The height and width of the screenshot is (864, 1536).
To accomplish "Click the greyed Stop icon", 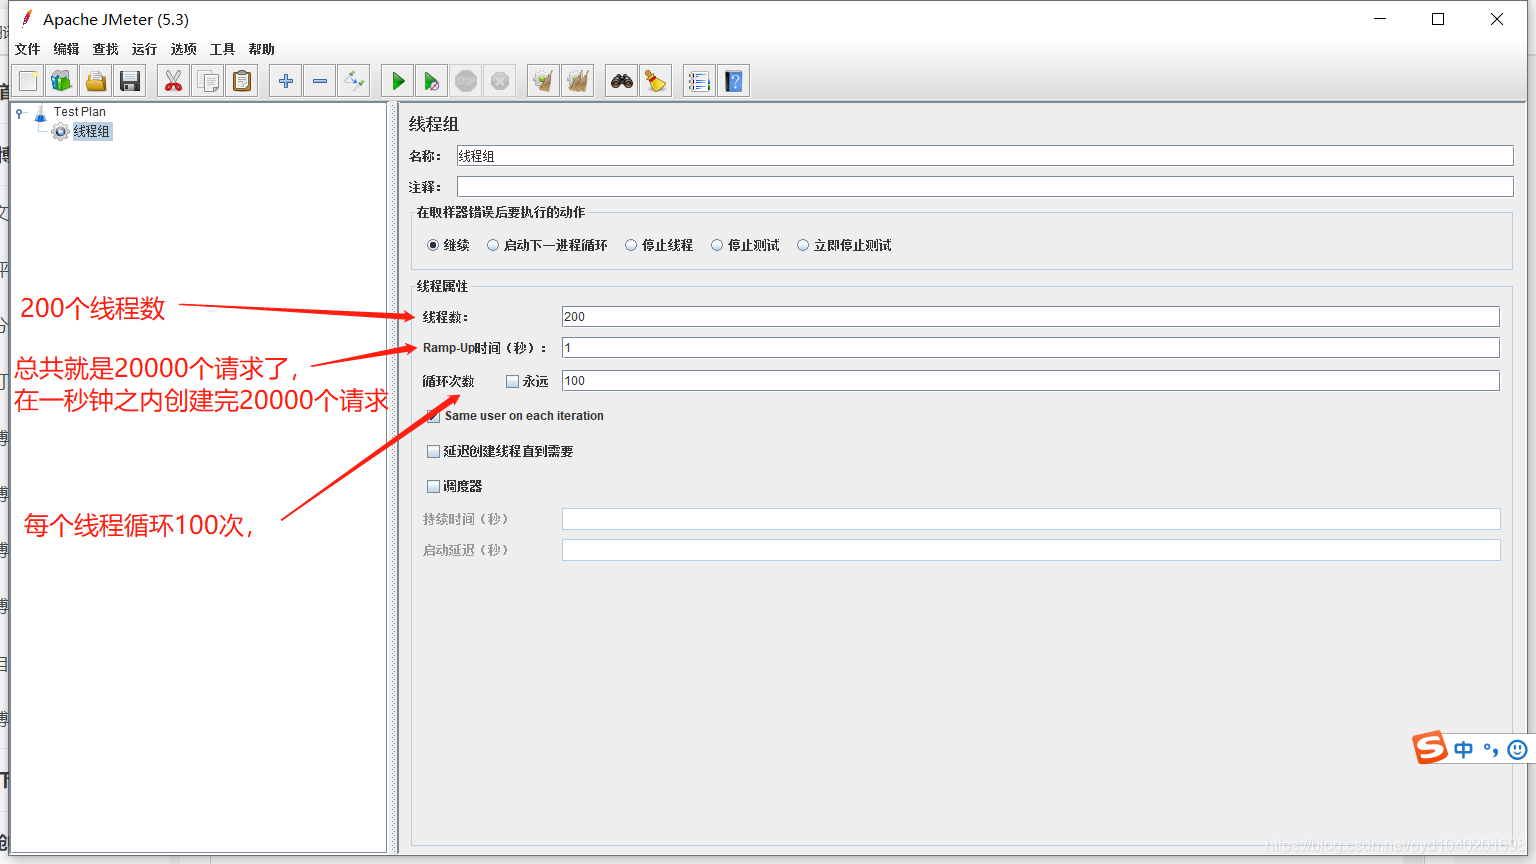I will click(466, 81).
